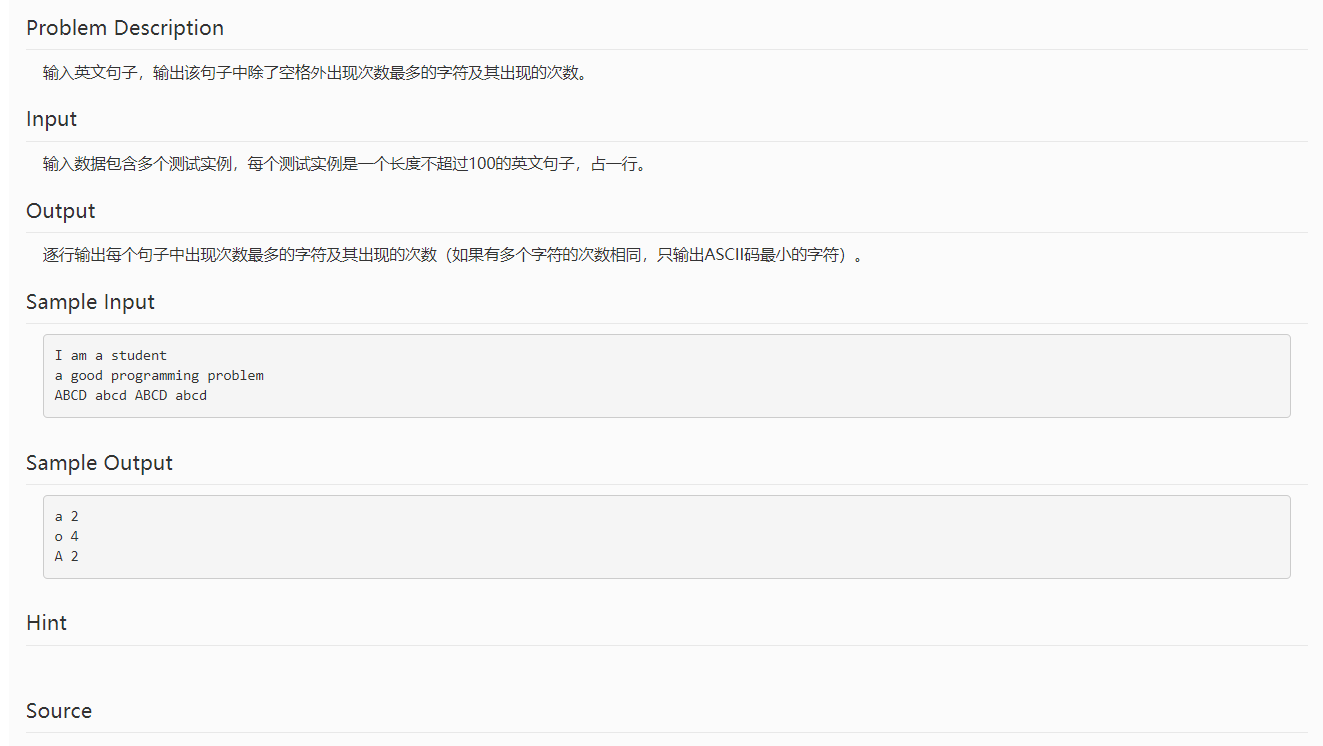Select the line 'ABCD abcd ABCD abcd'
The image size is (1323, 746).
(x=130, y=395)
